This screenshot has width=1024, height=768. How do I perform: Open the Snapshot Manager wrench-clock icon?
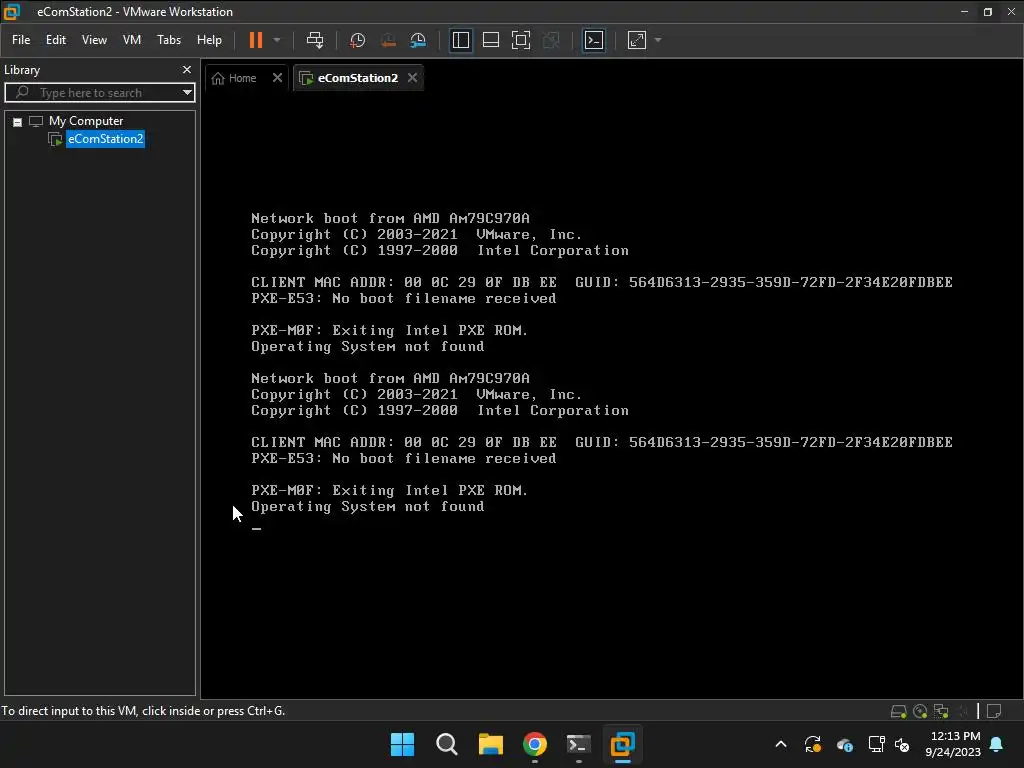418,40
